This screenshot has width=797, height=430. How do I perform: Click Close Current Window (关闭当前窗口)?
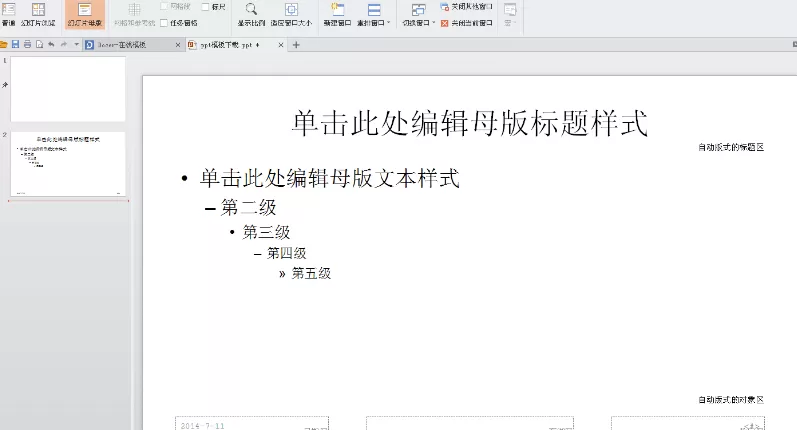pos(467,23)
